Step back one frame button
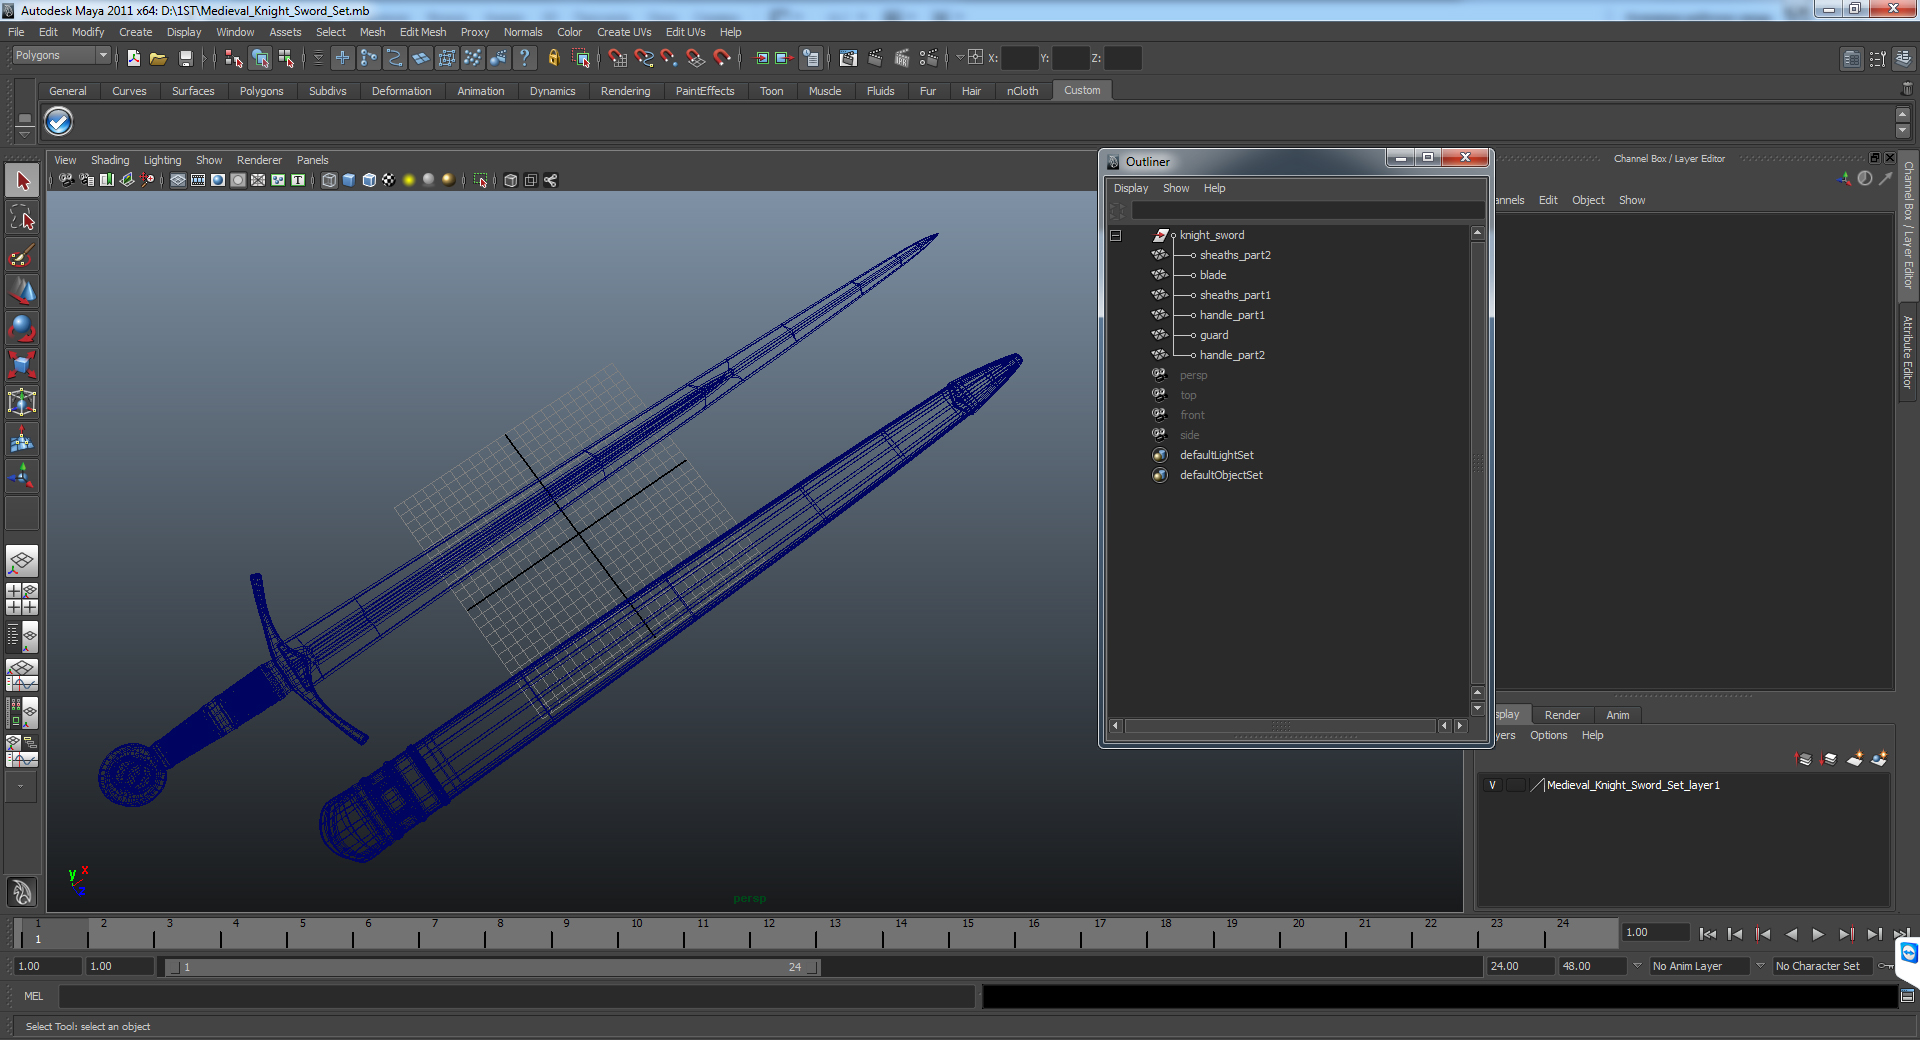 [x=1735, y=934]
